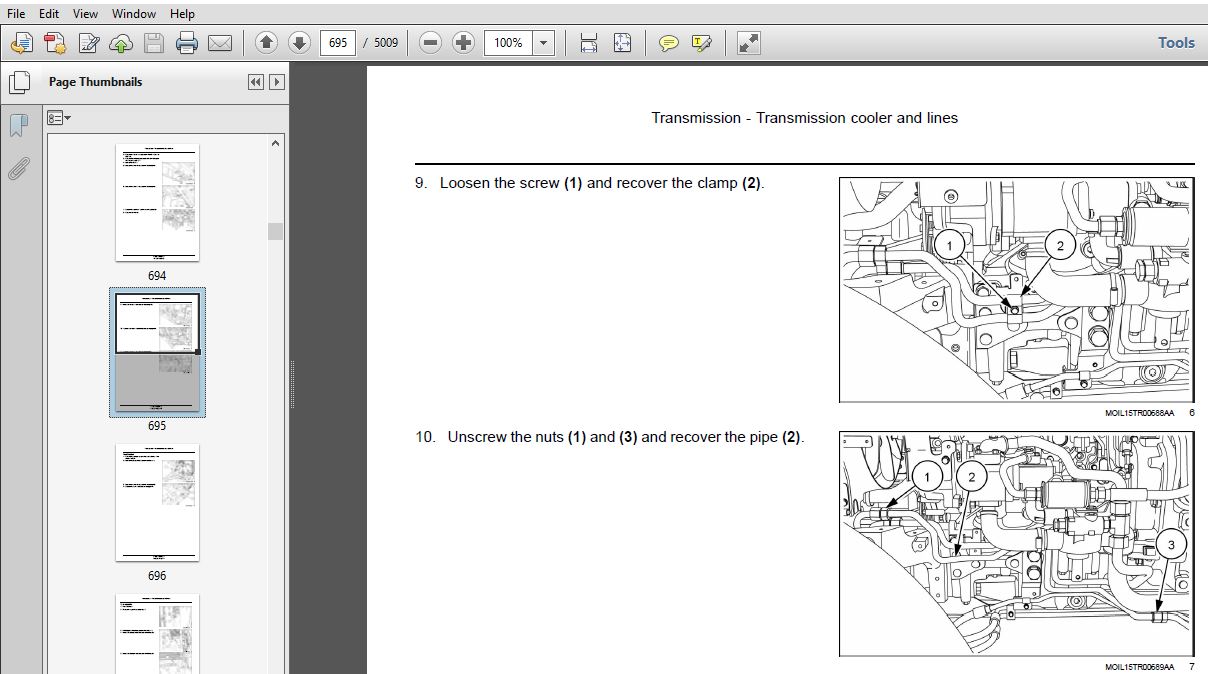This screenshot has width=1208, height=674.
Task: Open the thumbnails options menu
Action: (x=60, y=118)
